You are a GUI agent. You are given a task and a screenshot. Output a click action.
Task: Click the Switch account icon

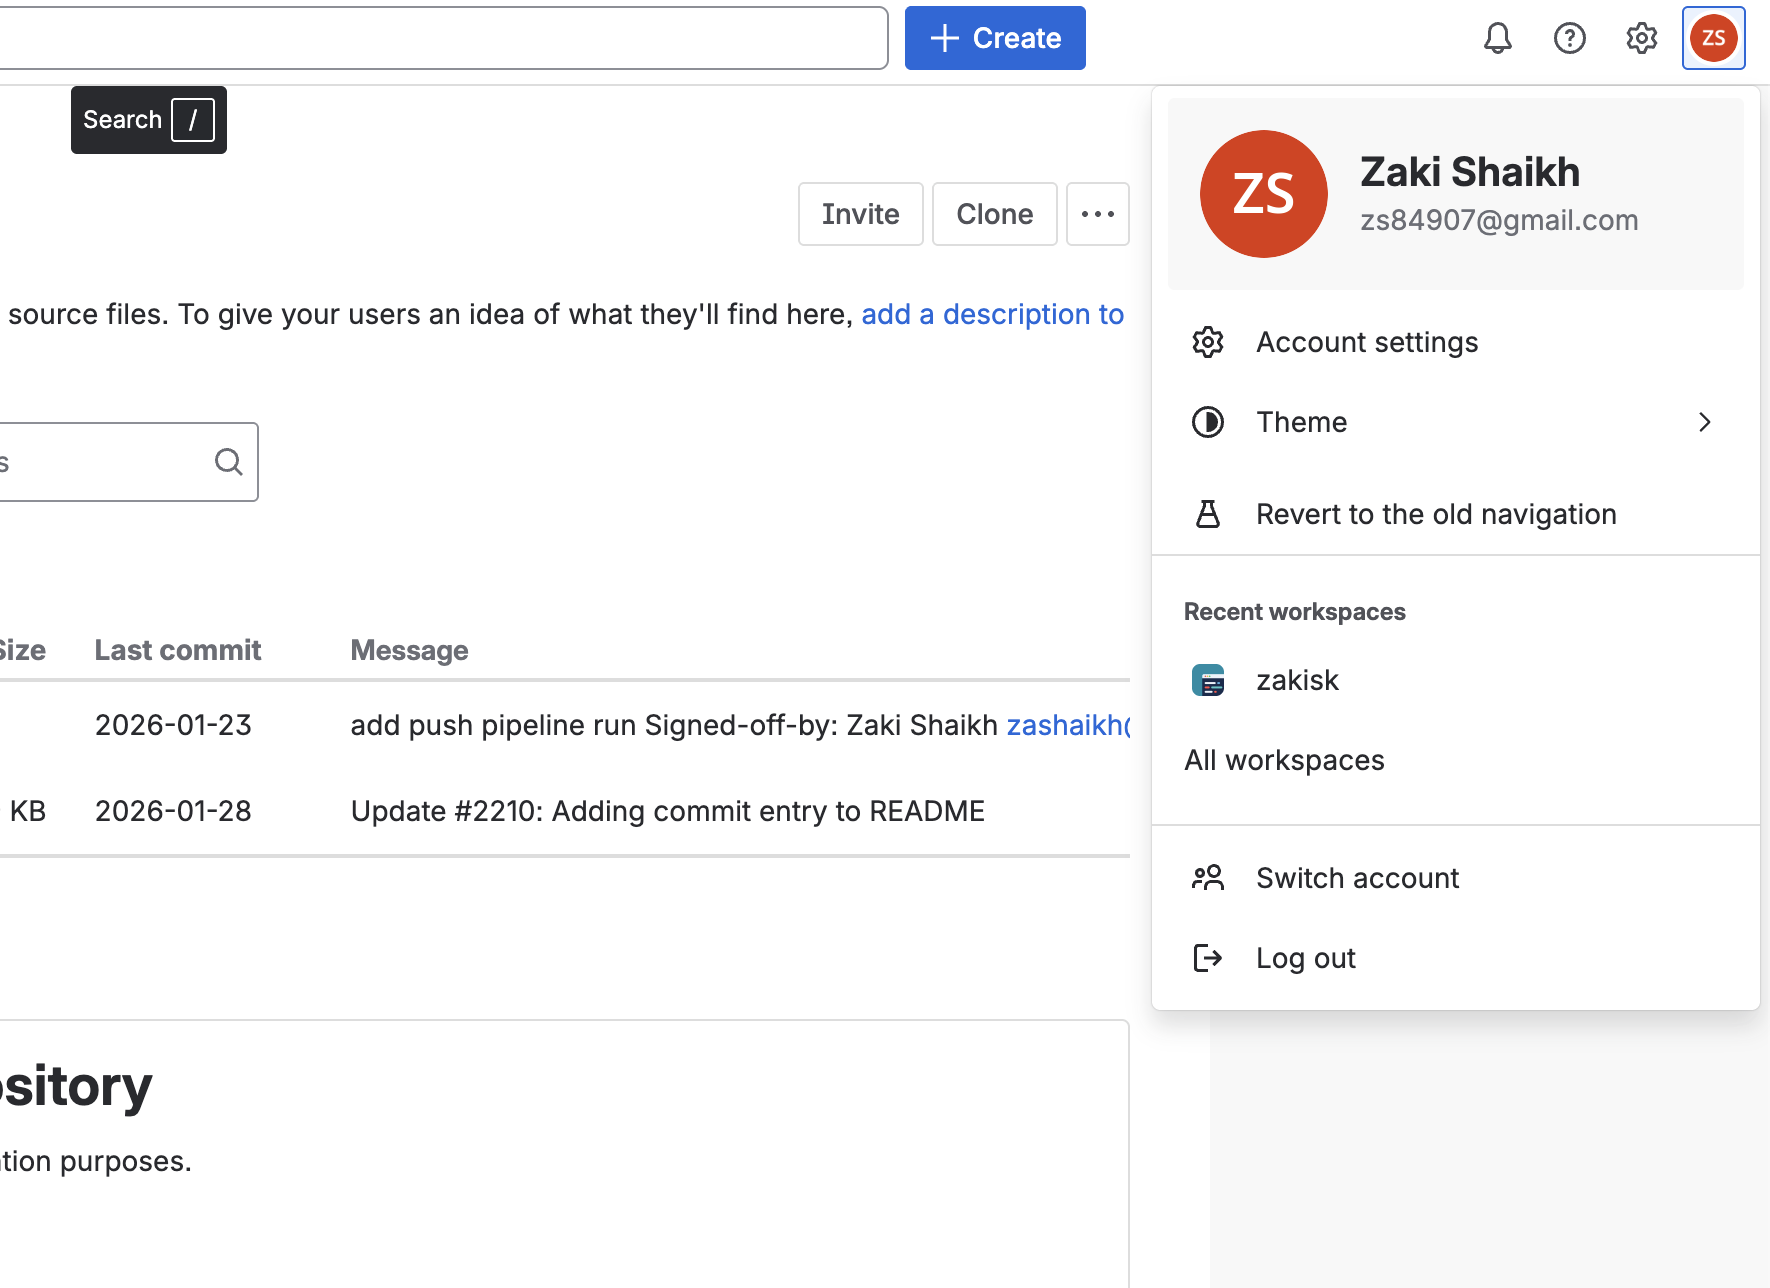click(x=1207, y=877)
